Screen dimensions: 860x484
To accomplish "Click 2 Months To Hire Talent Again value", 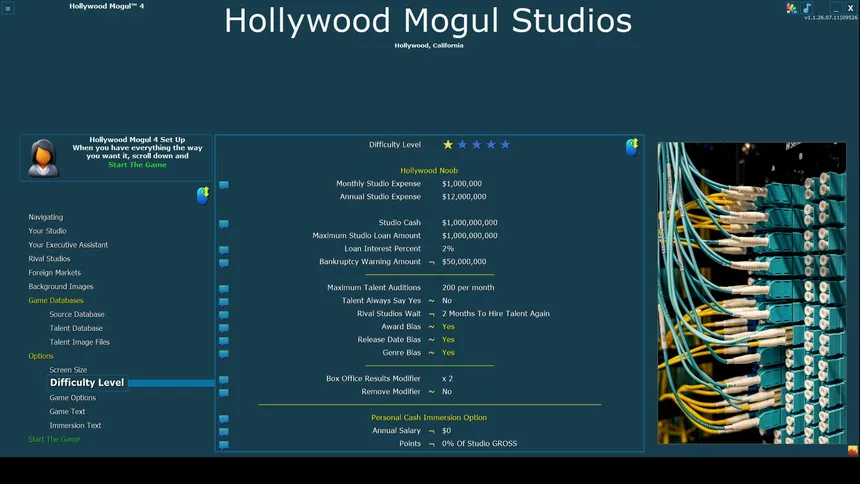I will pyautogui.click(x=496, y=314).
